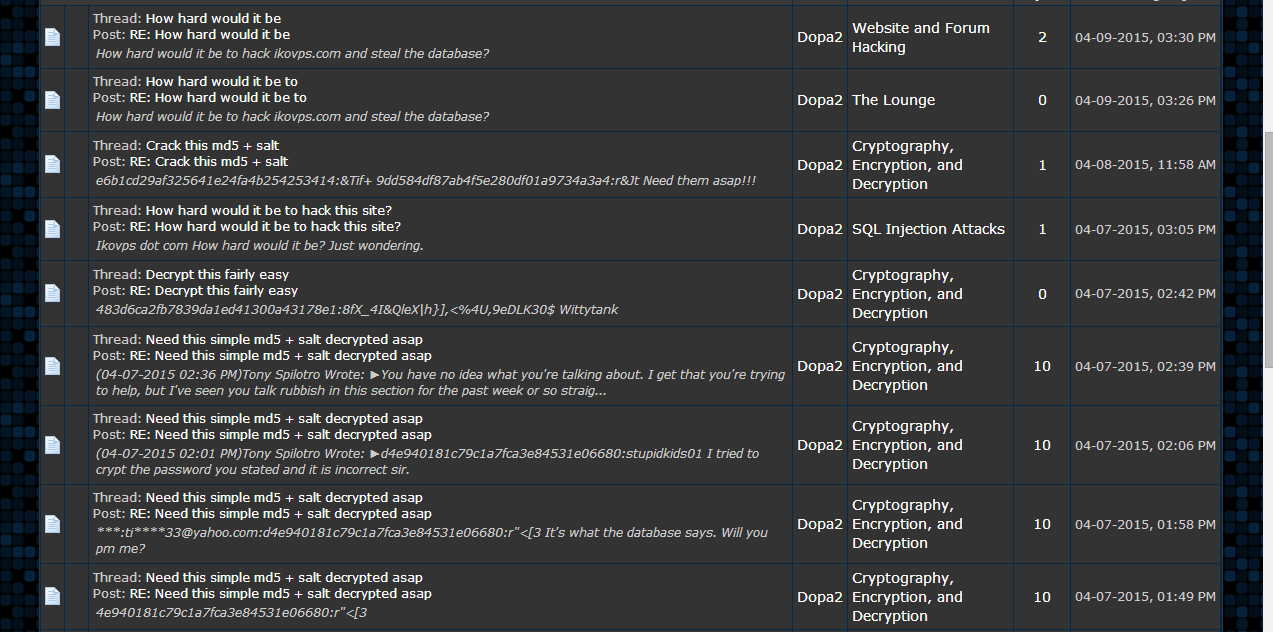Image resolution: width=1273 pixels, height=632 pixels.
Task: Click the post icon for the 01:58 PM post
Action: (52, 524)
